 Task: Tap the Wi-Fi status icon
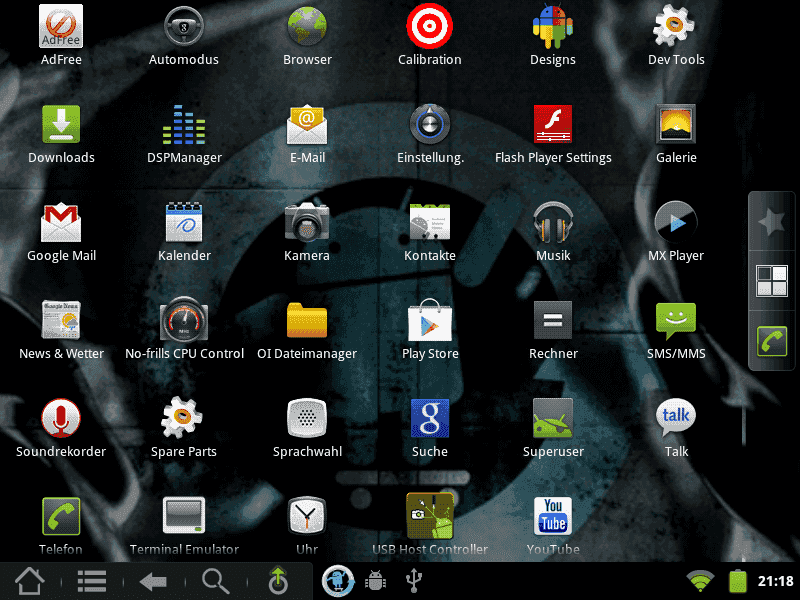point(700,581)
